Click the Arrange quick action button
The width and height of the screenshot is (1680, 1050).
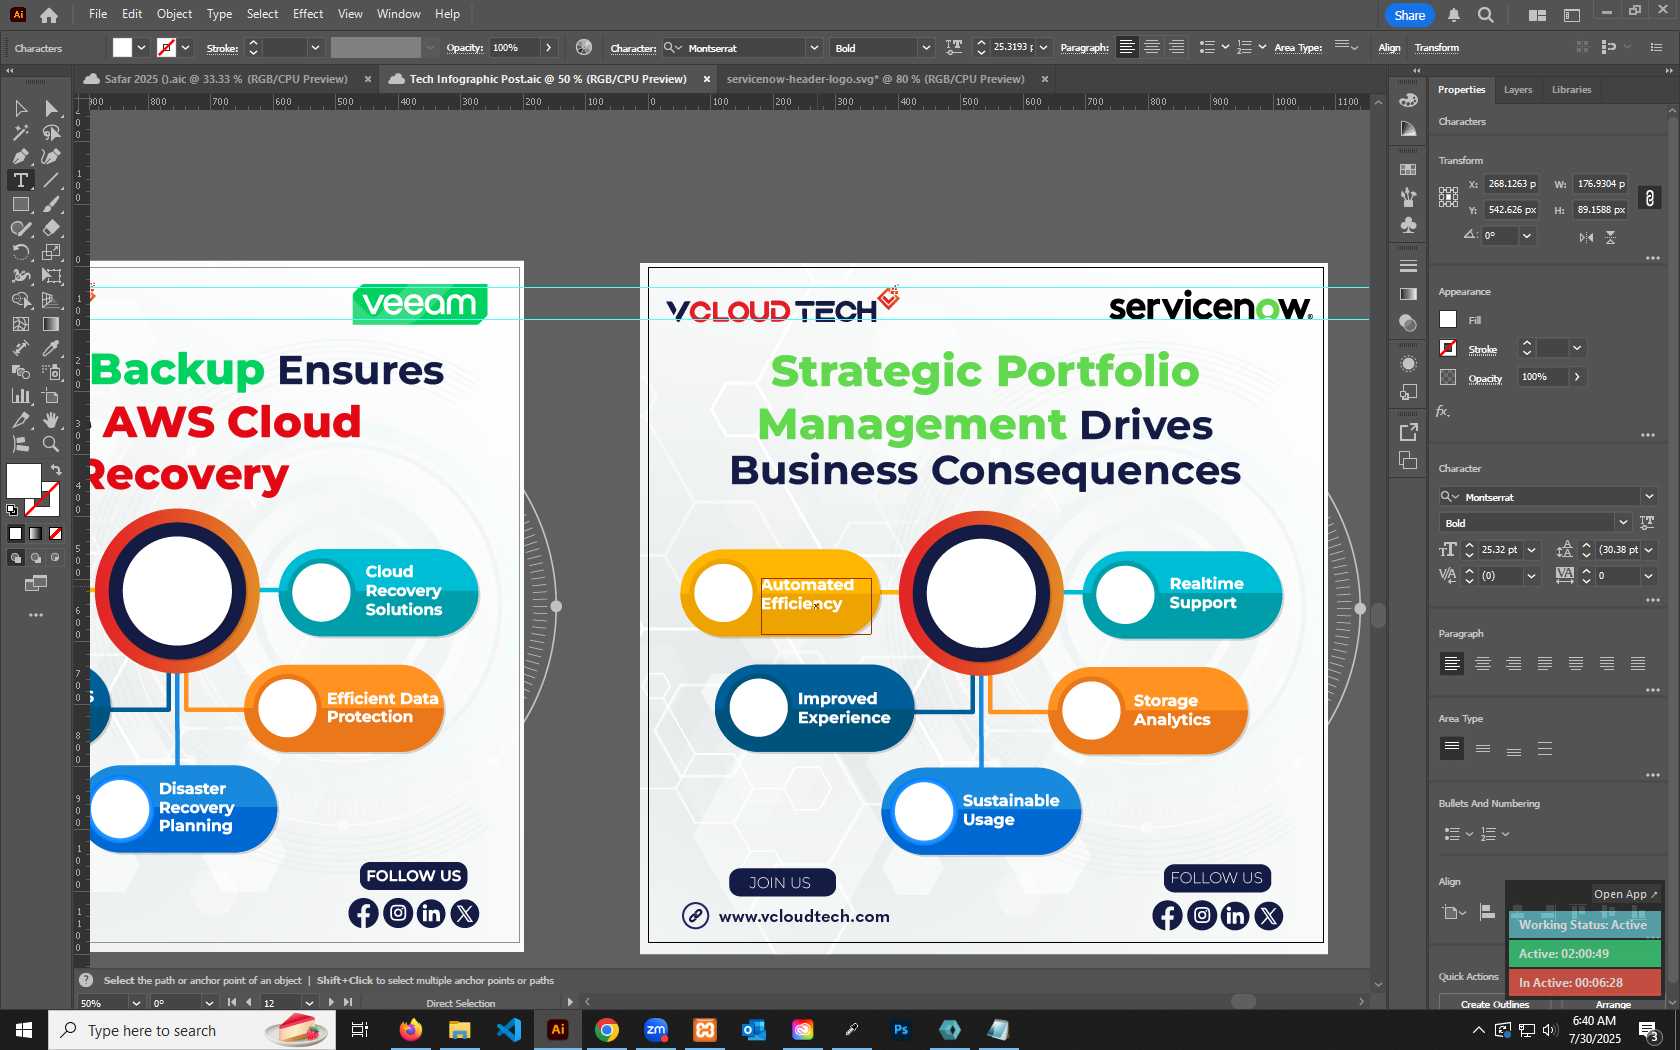coord(1613,1004)
